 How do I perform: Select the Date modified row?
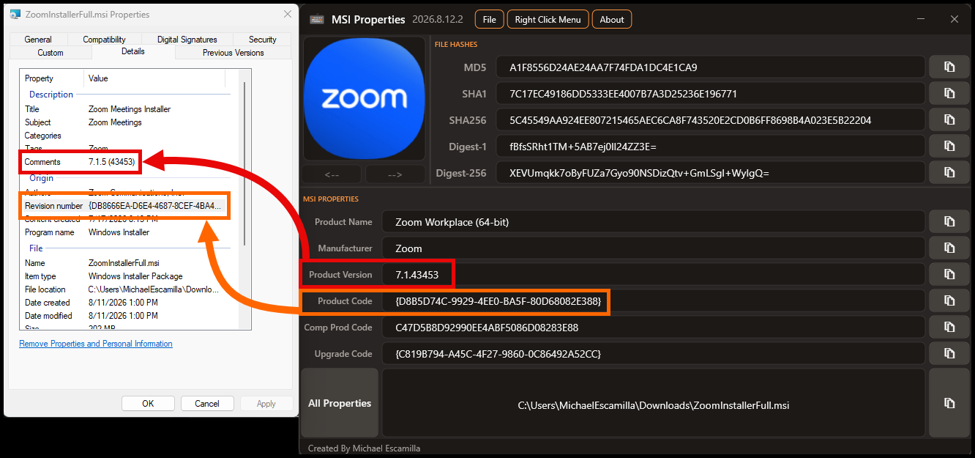point(127,316)
